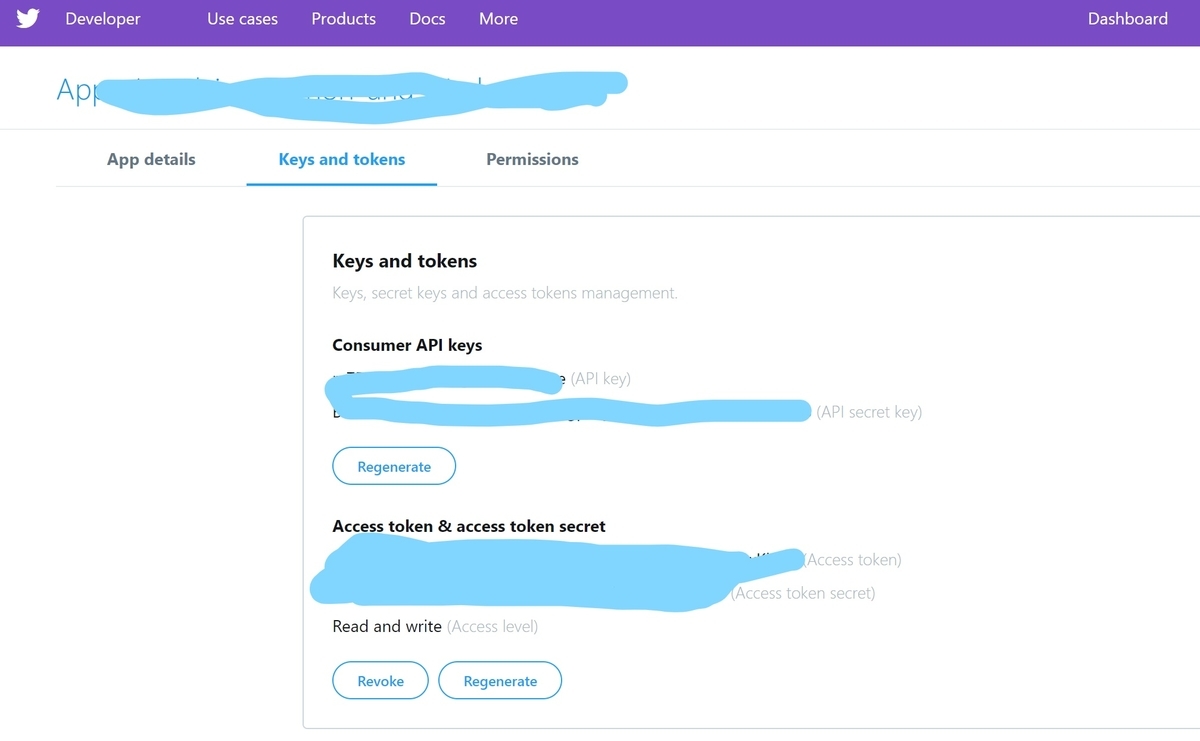The width and height of the screenshot is (1200, 741).
Task: Go to the Dashboard
Action: [1128, 19]
